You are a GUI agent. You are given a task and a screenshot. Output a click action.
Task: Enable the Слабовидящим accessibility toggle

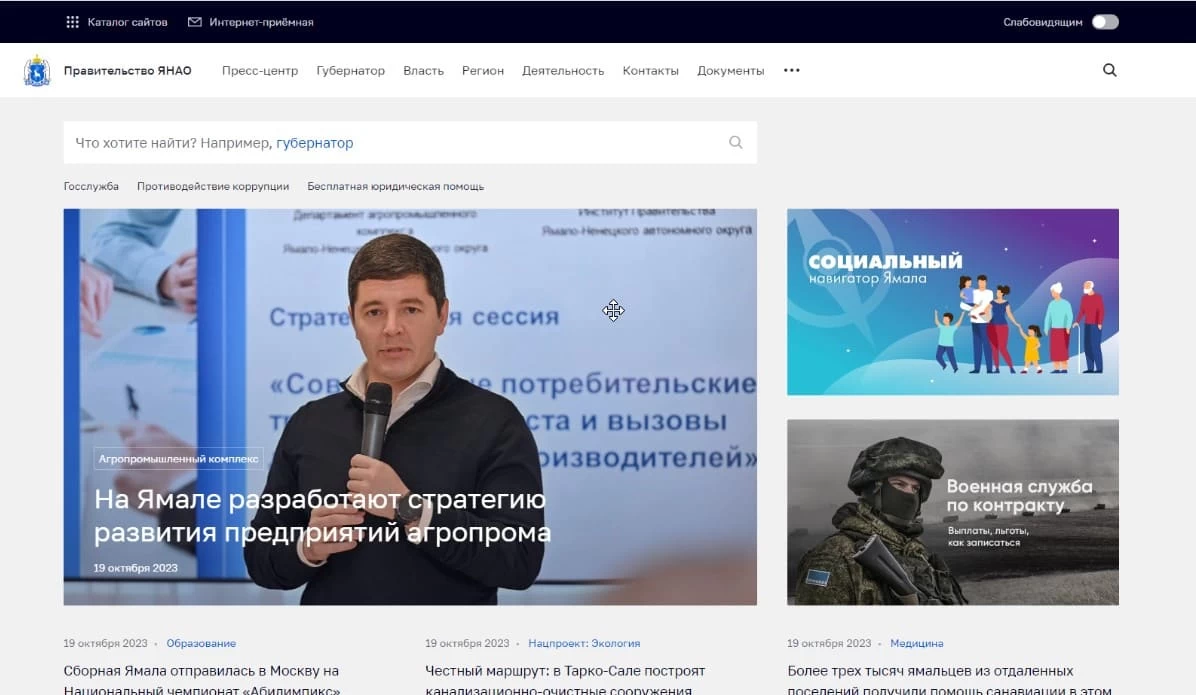click(1107, 20)
